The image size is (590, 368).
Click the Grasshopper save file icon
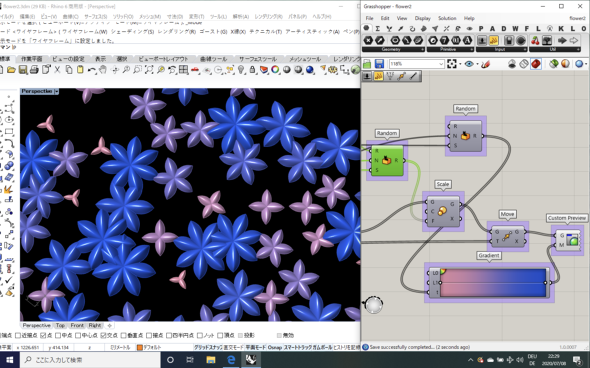(x=379, y=64)
